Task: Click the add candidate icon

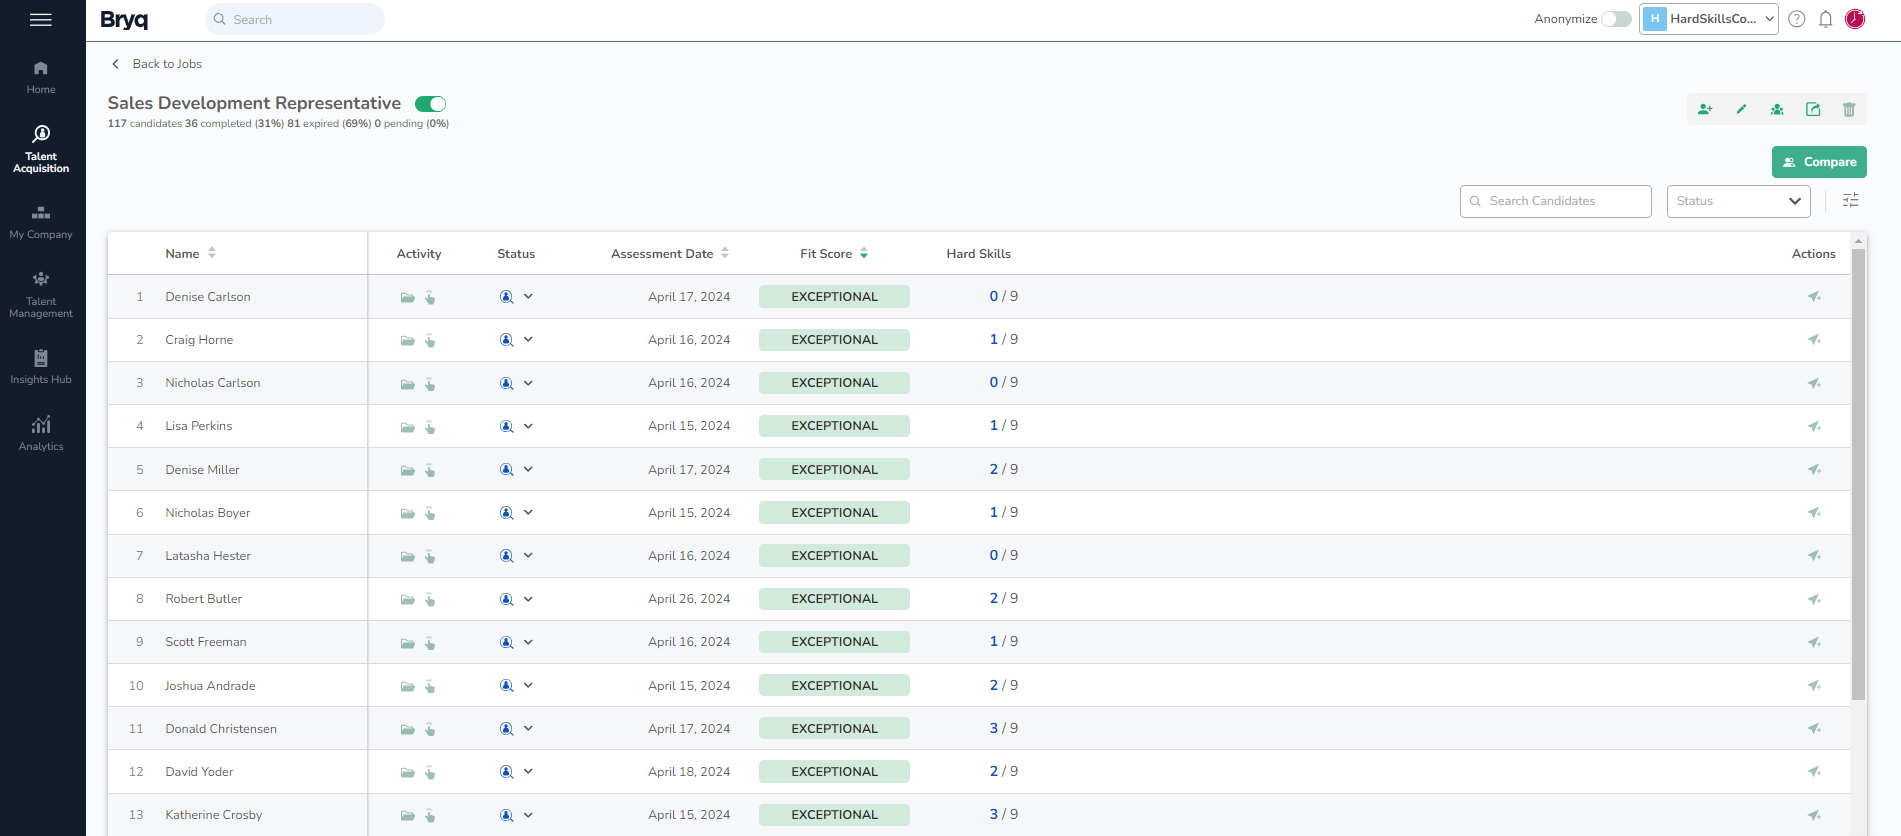Action: tap(1705, 110)
